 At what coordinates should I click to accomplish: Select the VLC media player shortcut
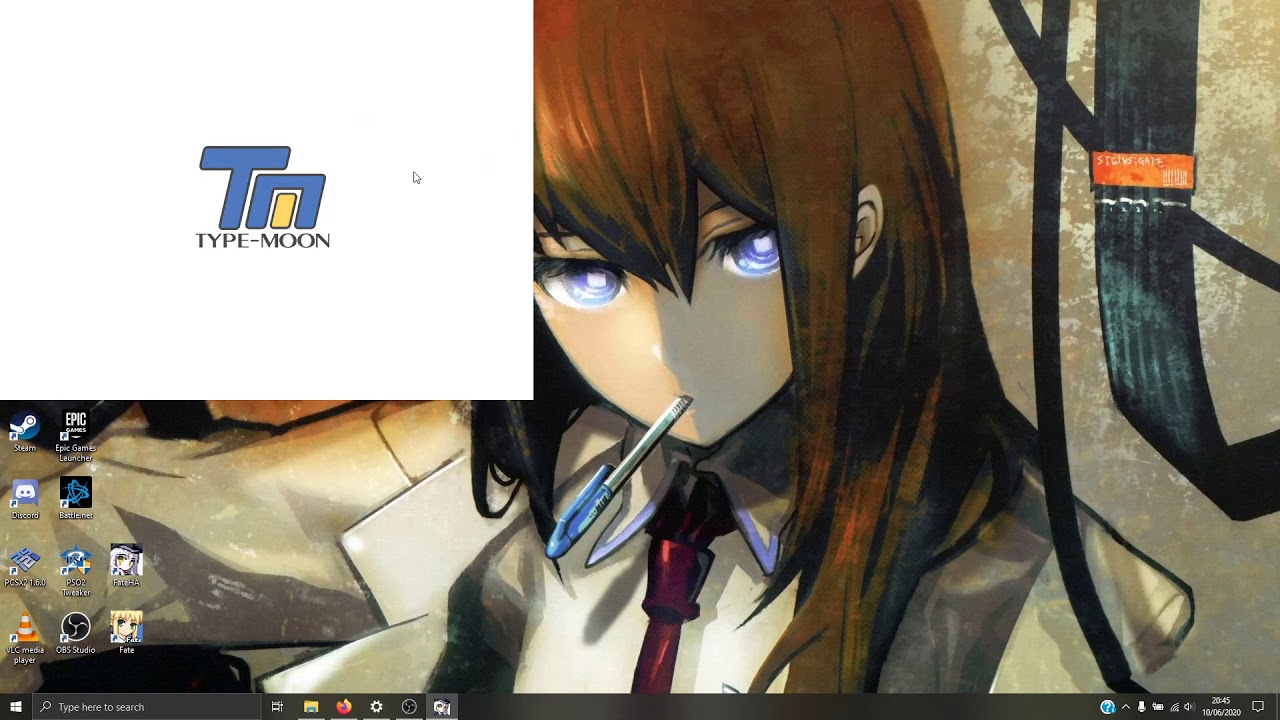coord(25,638)
